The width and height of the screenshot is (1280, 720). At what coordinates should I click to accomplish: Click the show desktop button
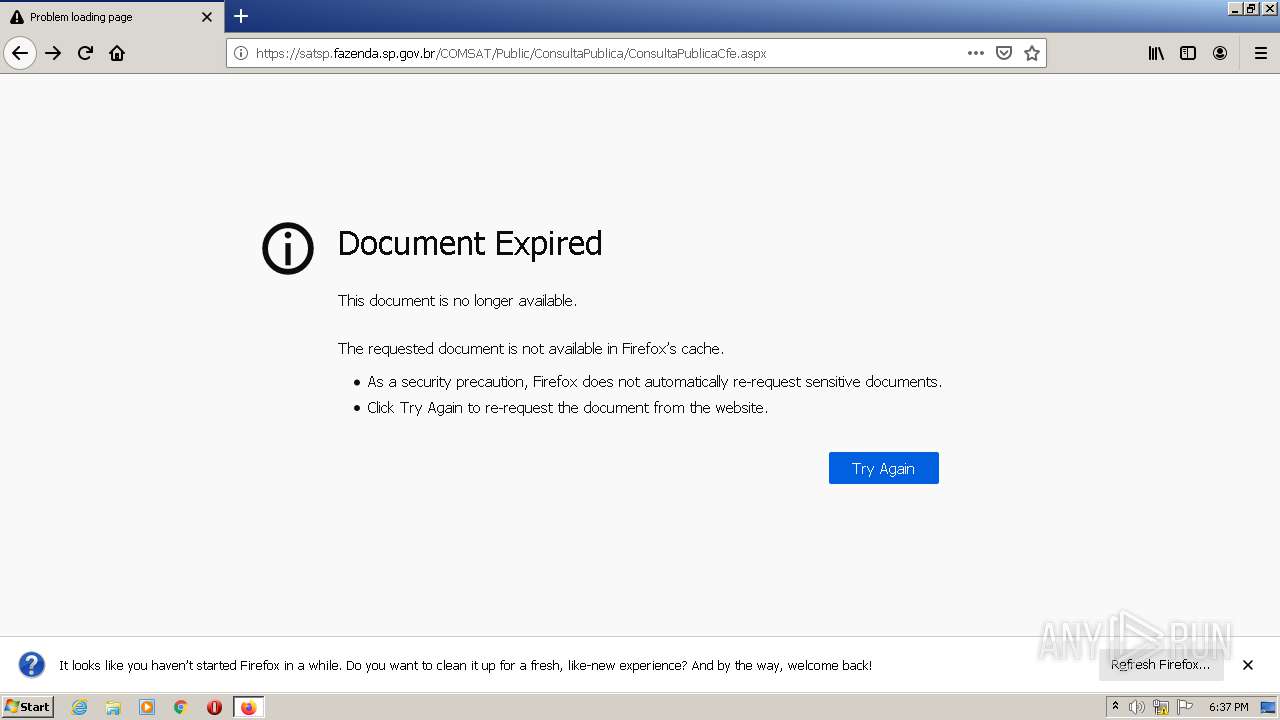1268,707
